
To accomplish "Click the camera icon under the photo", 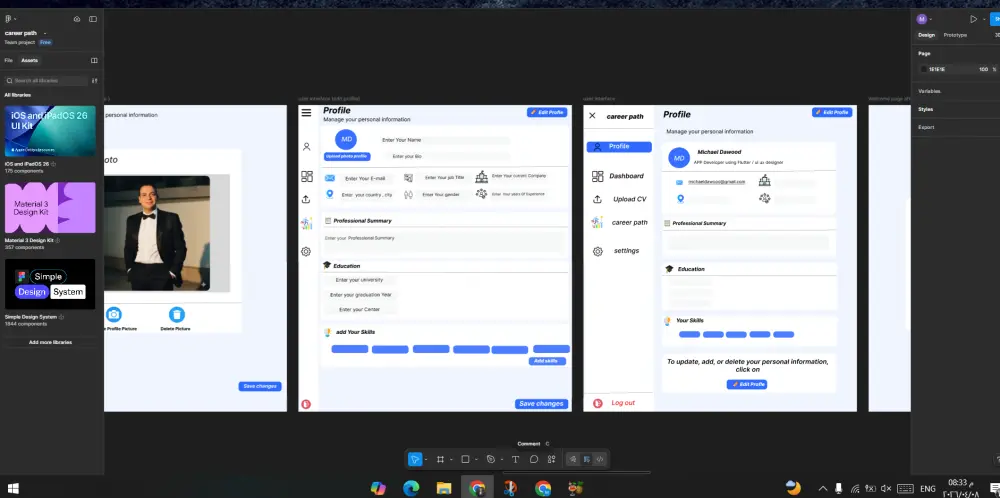I will 114,314.
